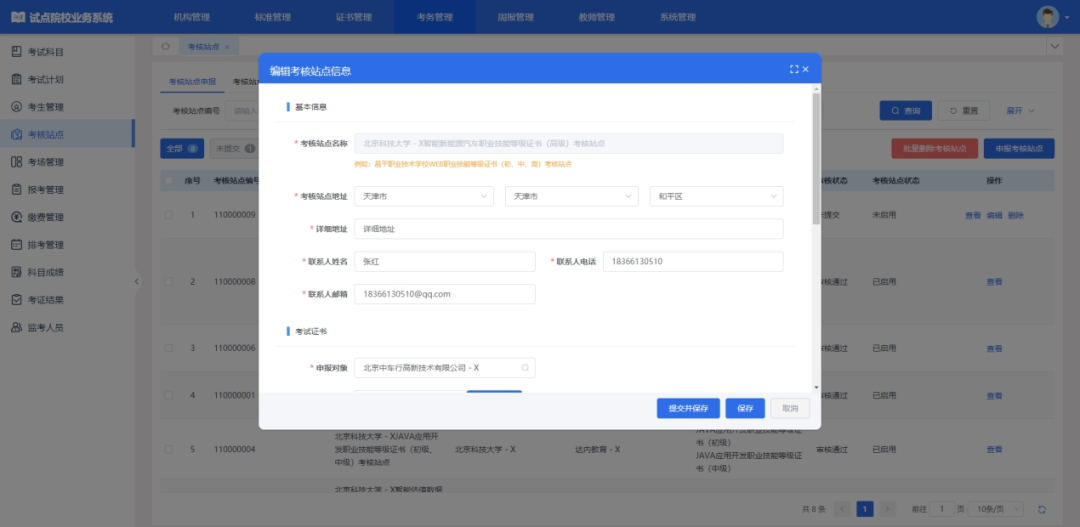1080x527 pixels.
Task: Tick the checkbox for row 110000004
Action: click(x=169, y=449)
